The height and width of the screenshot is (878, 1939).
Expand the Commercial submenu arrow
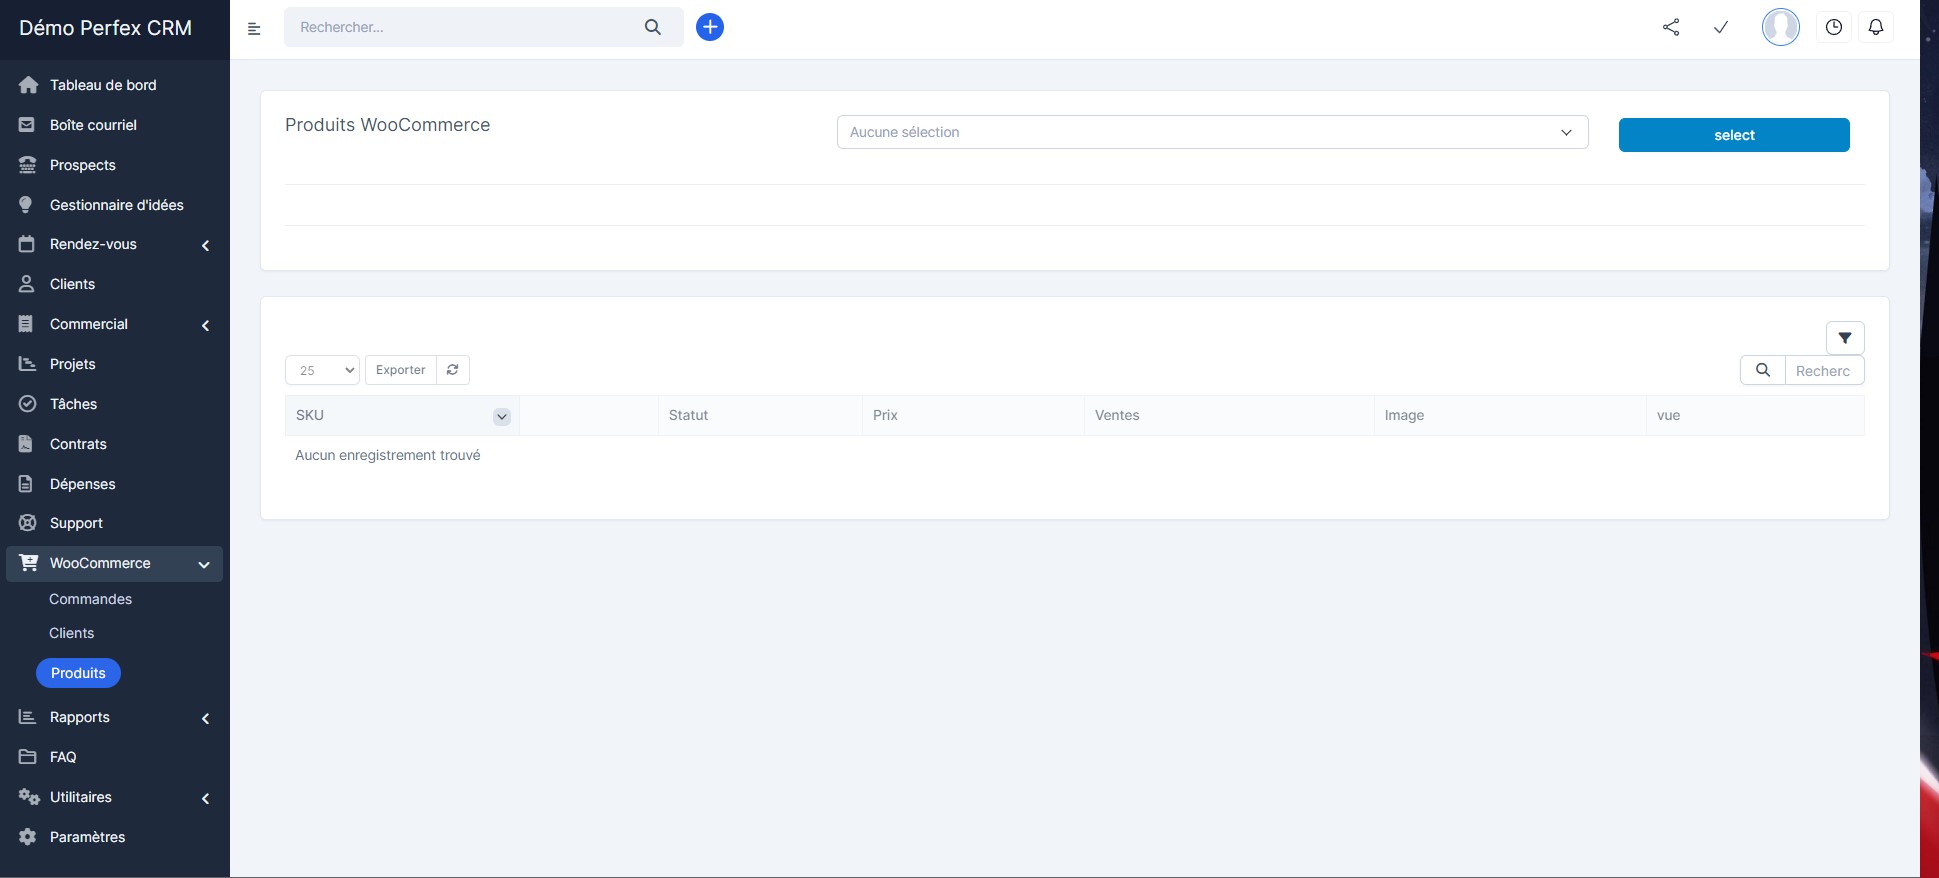(206, 325)
